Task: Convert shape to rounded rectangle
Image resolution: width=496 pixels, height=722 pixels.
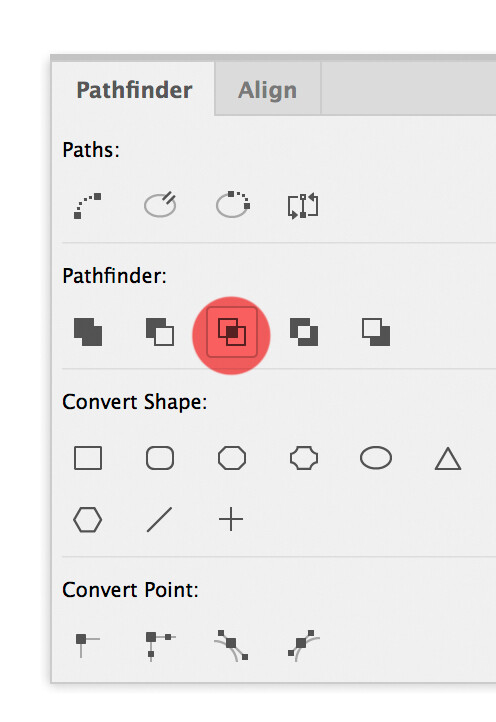Action: point(160,458)
